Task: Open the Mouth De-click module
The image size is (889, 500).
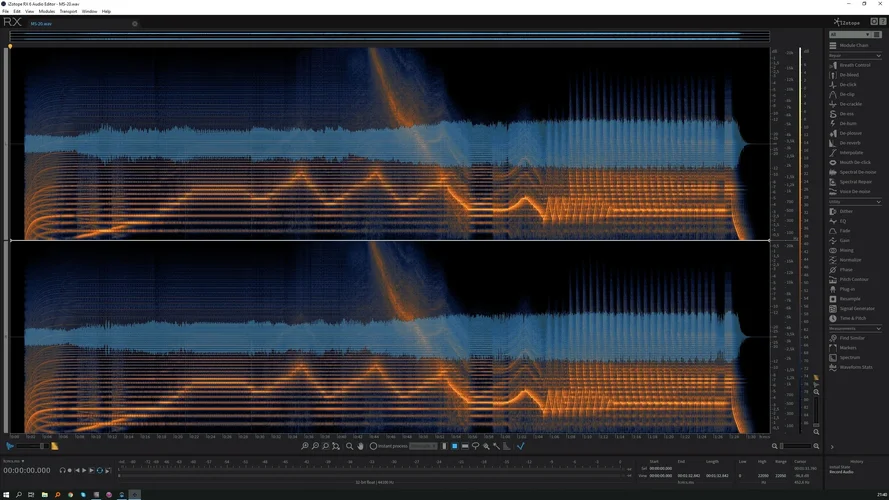Action: [854, 162]
